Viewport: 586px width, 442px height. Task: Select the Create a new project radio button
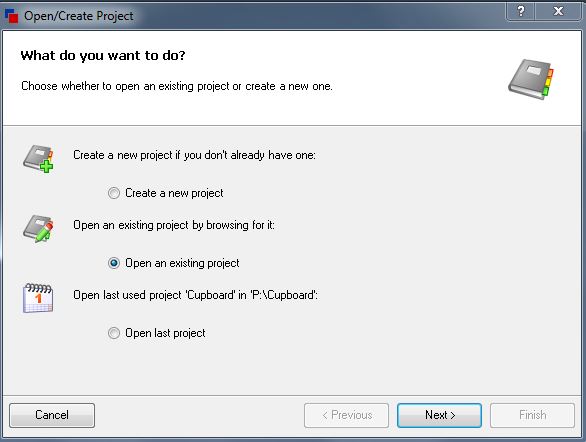[x=114, y=193]
